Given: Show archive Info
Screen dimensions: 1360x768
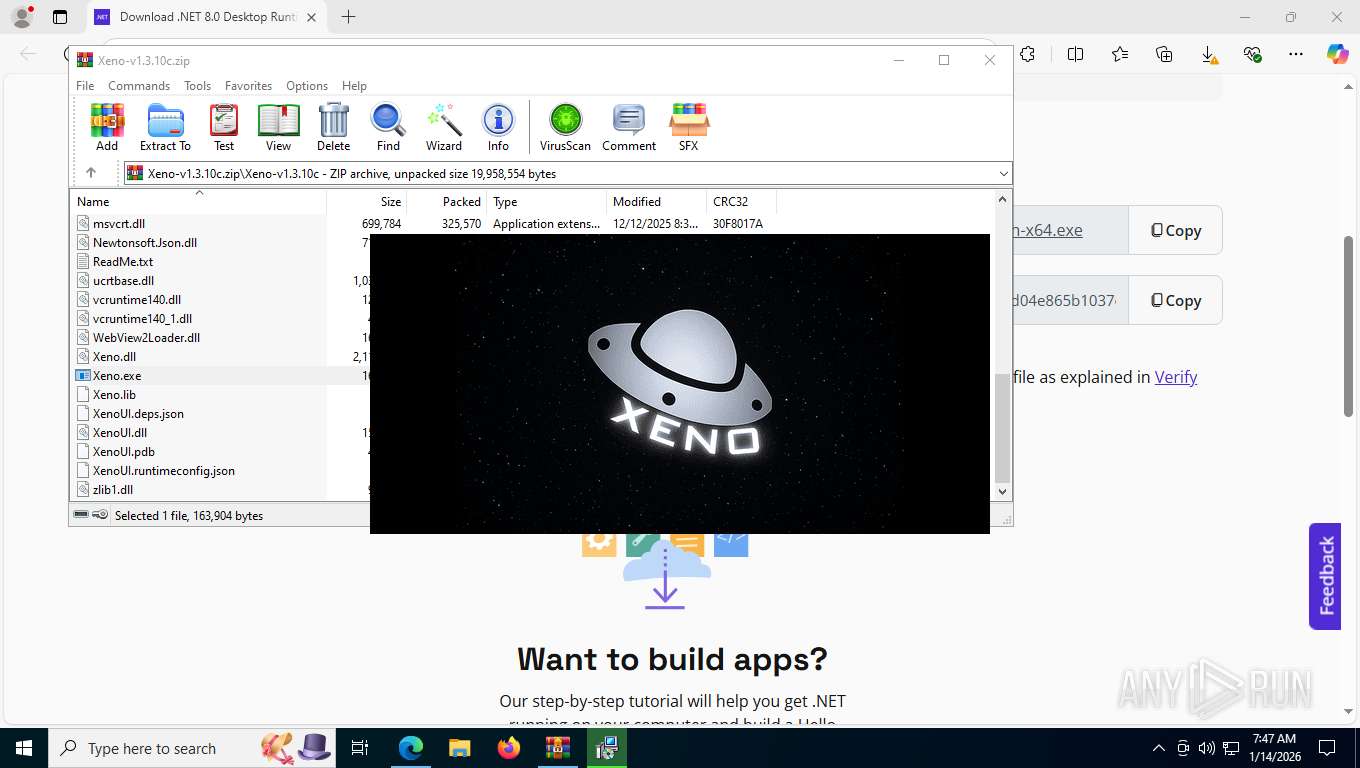Looking at the screenshot, I should pyautogui.click(x=498, y=127).
